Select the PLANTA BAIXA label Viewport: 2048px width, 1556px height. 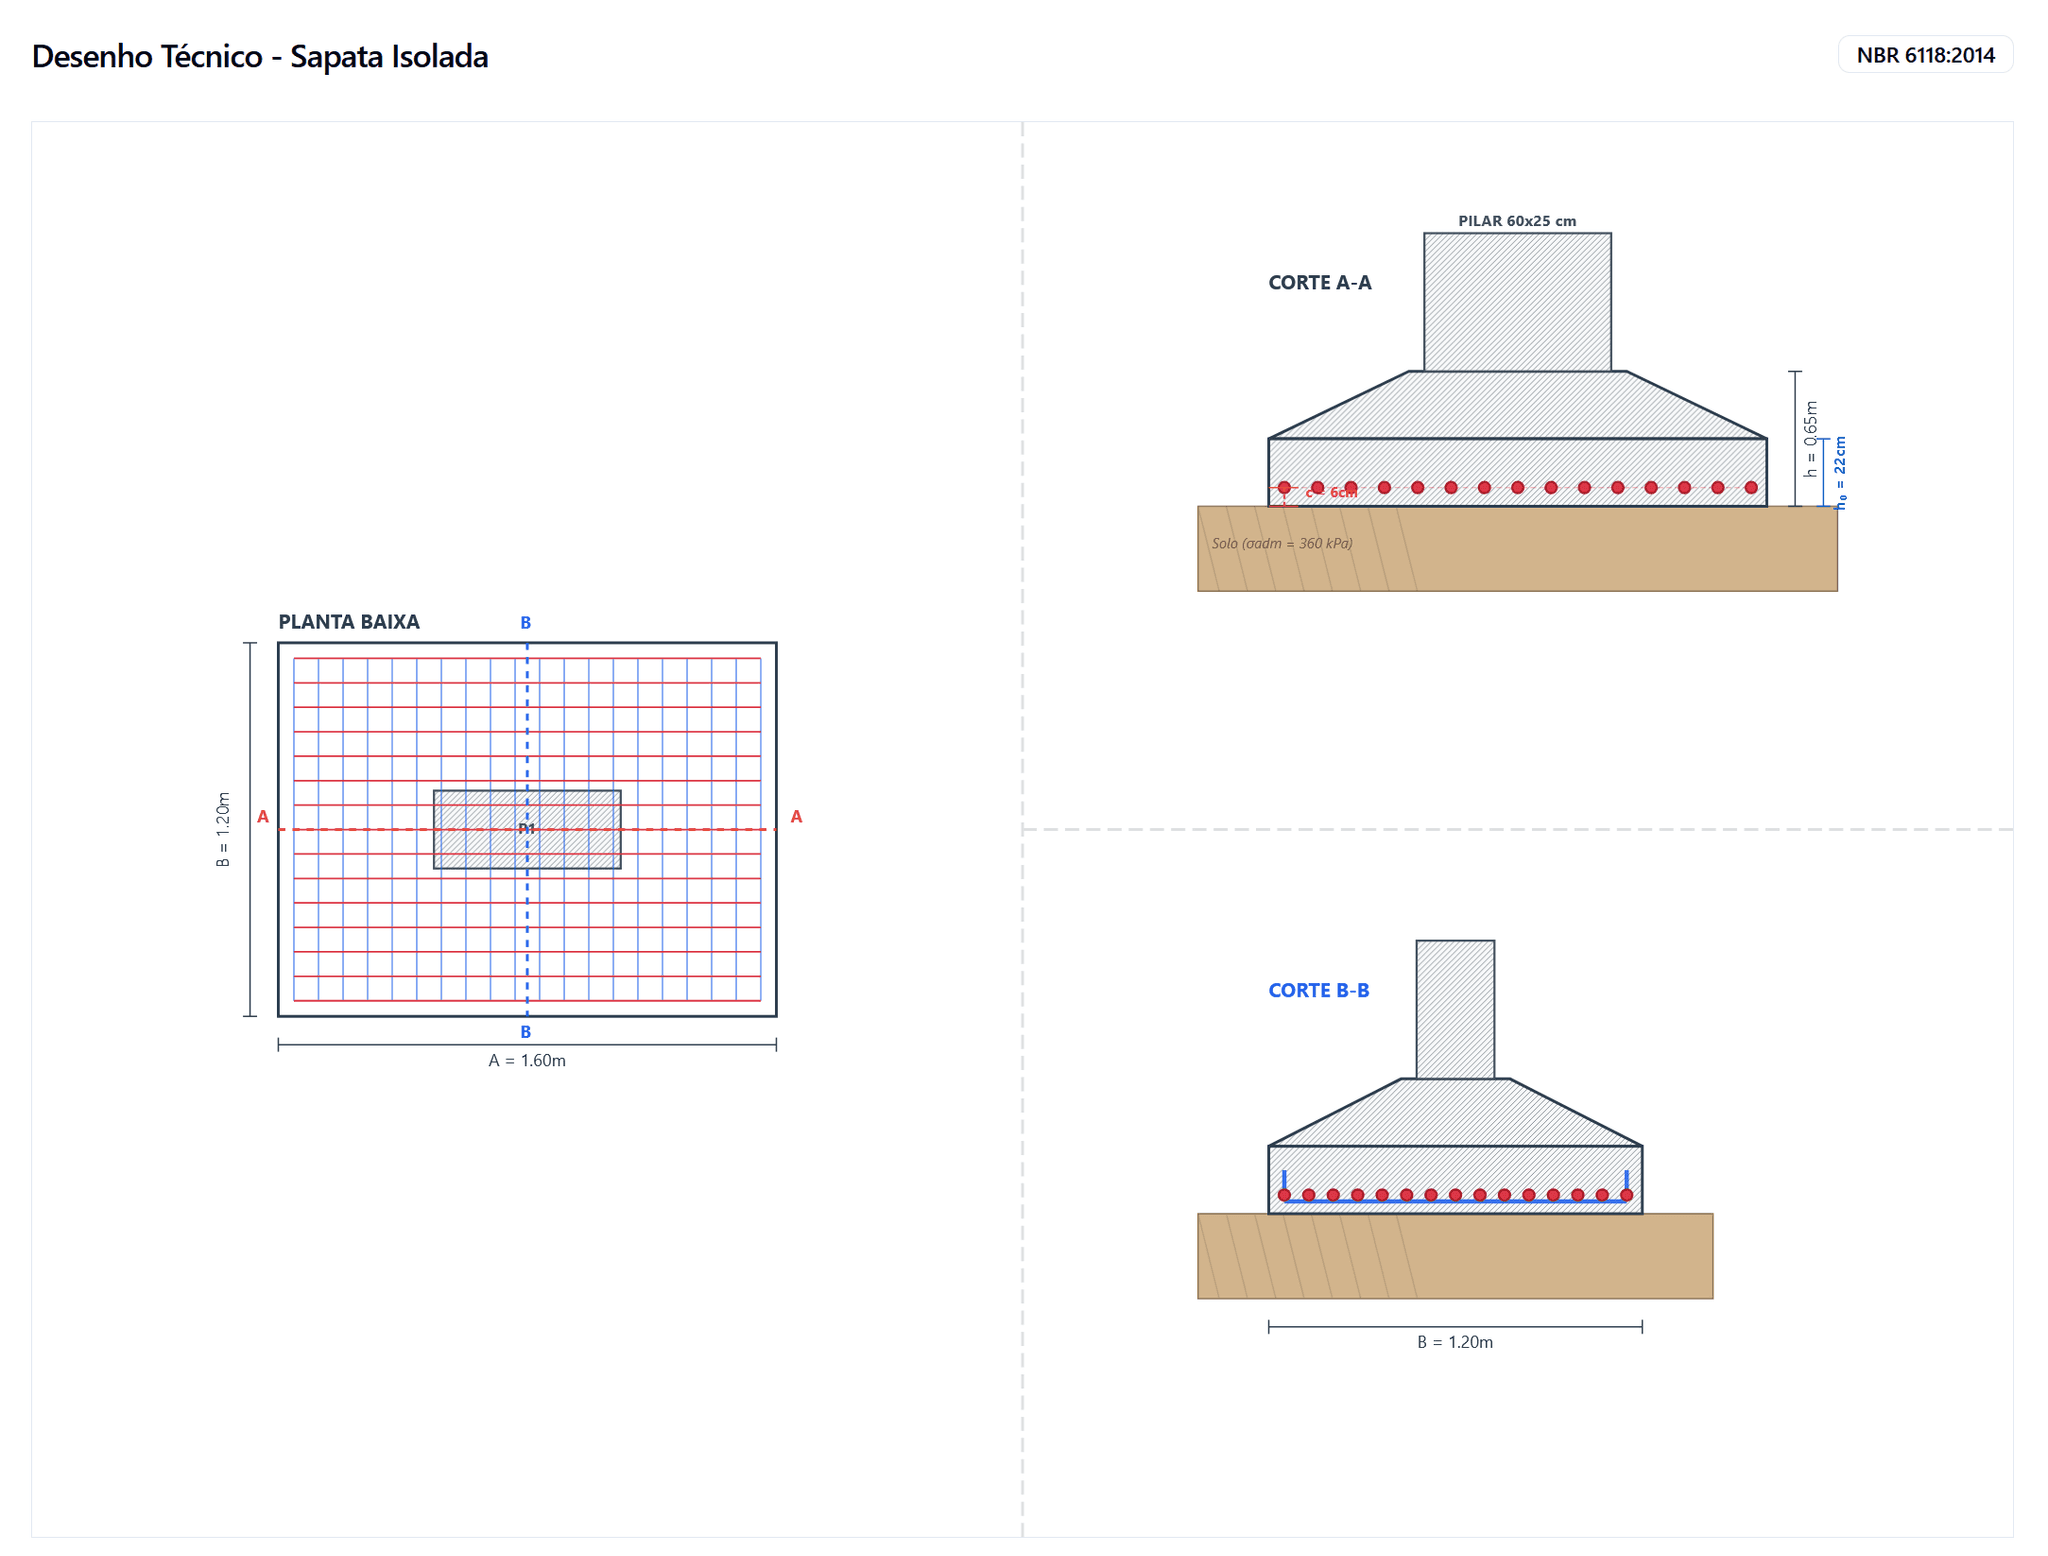coord(348,621)
